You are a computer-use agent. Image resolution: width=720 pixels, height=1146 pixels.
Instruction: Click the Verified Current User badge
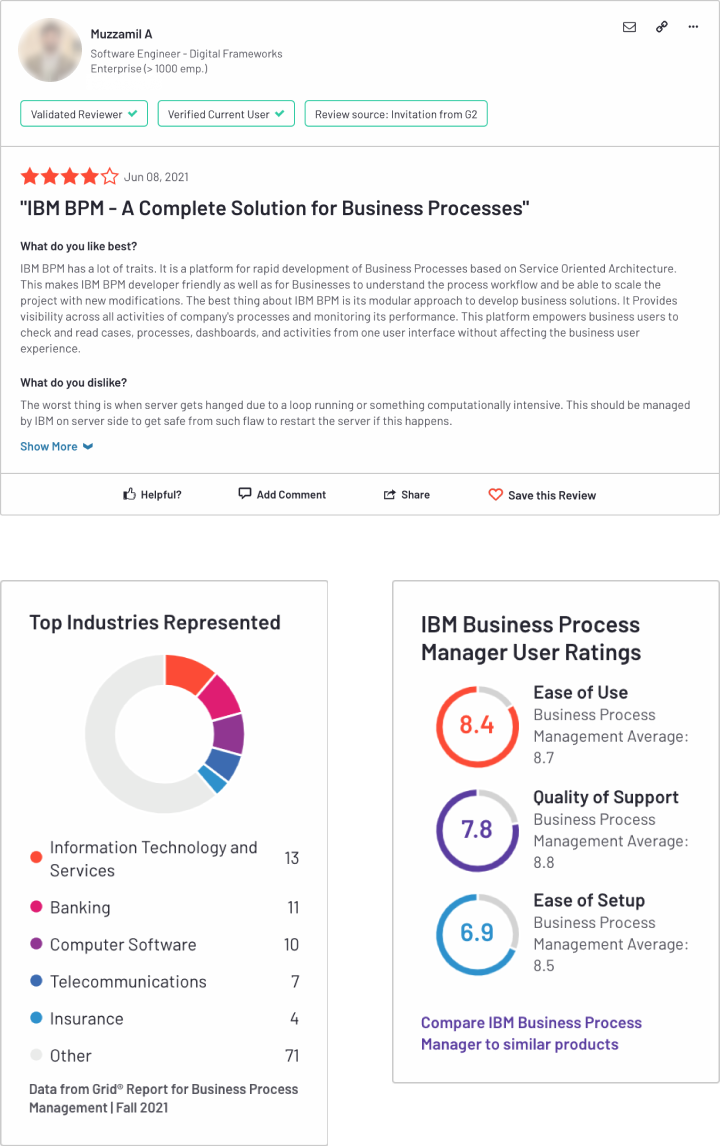tap(227, 114)
